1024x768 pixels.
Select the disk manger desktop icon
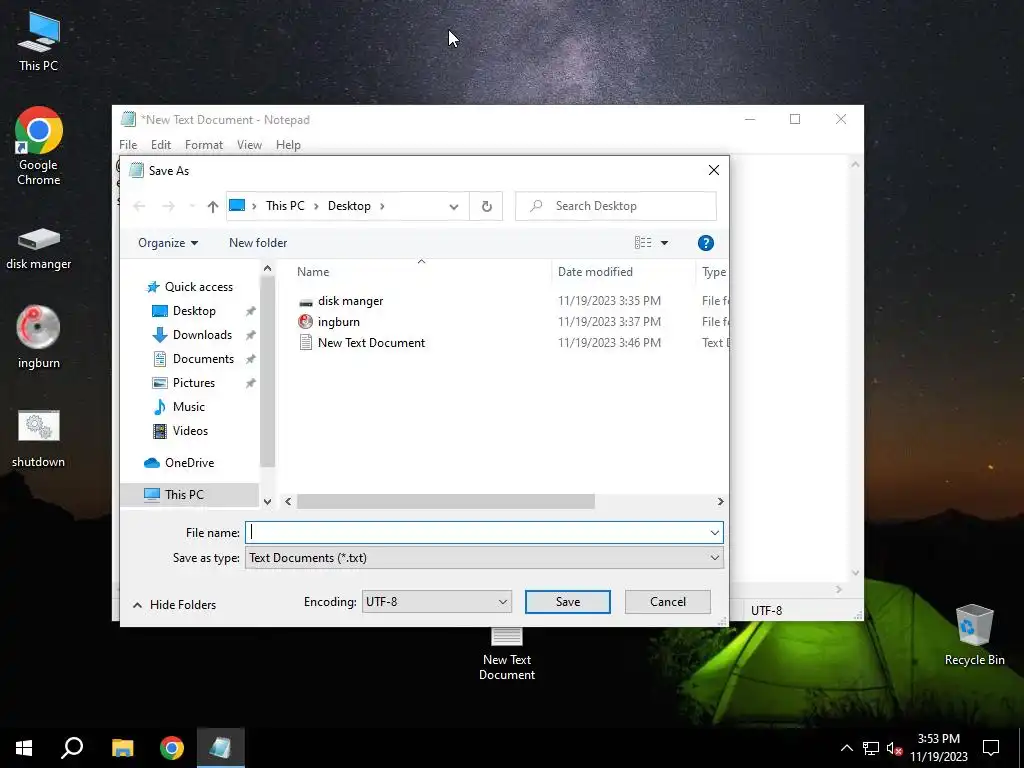coord(38,248)
